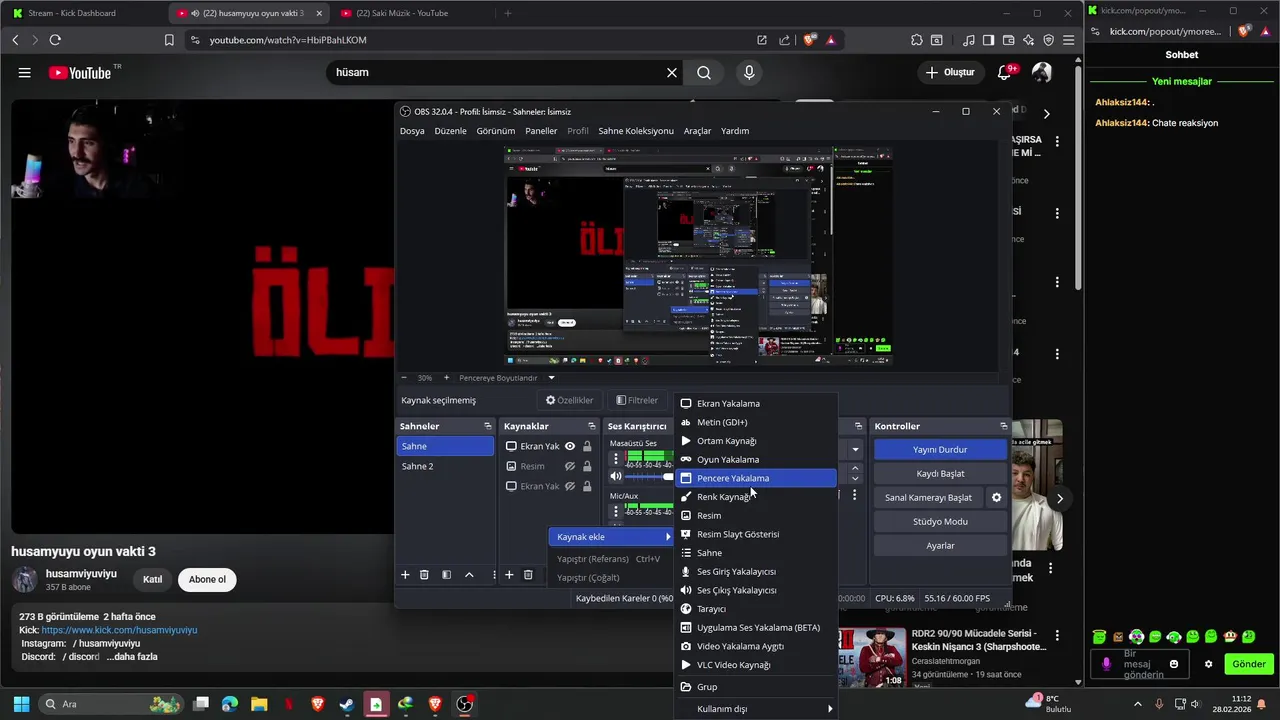
Task: Decrease transition duration stepper down arrow
Action: tap(855, 479)
